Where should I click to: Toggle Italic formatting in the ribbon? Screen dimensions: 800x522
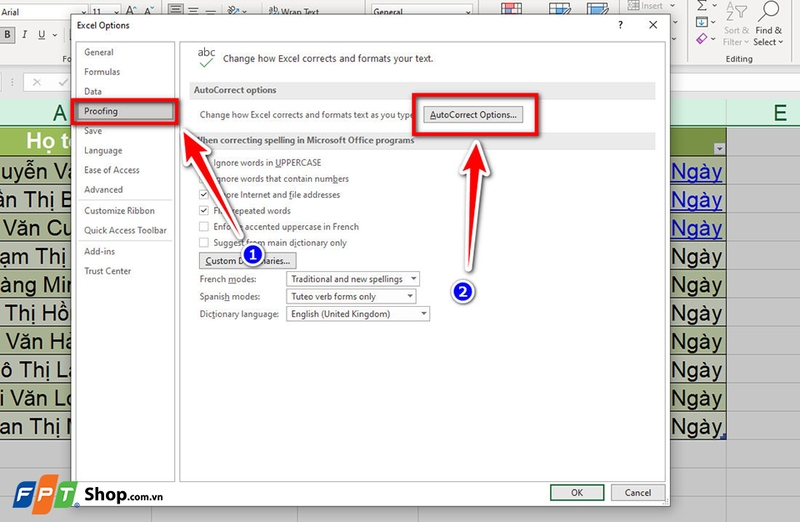click(24, 35)
